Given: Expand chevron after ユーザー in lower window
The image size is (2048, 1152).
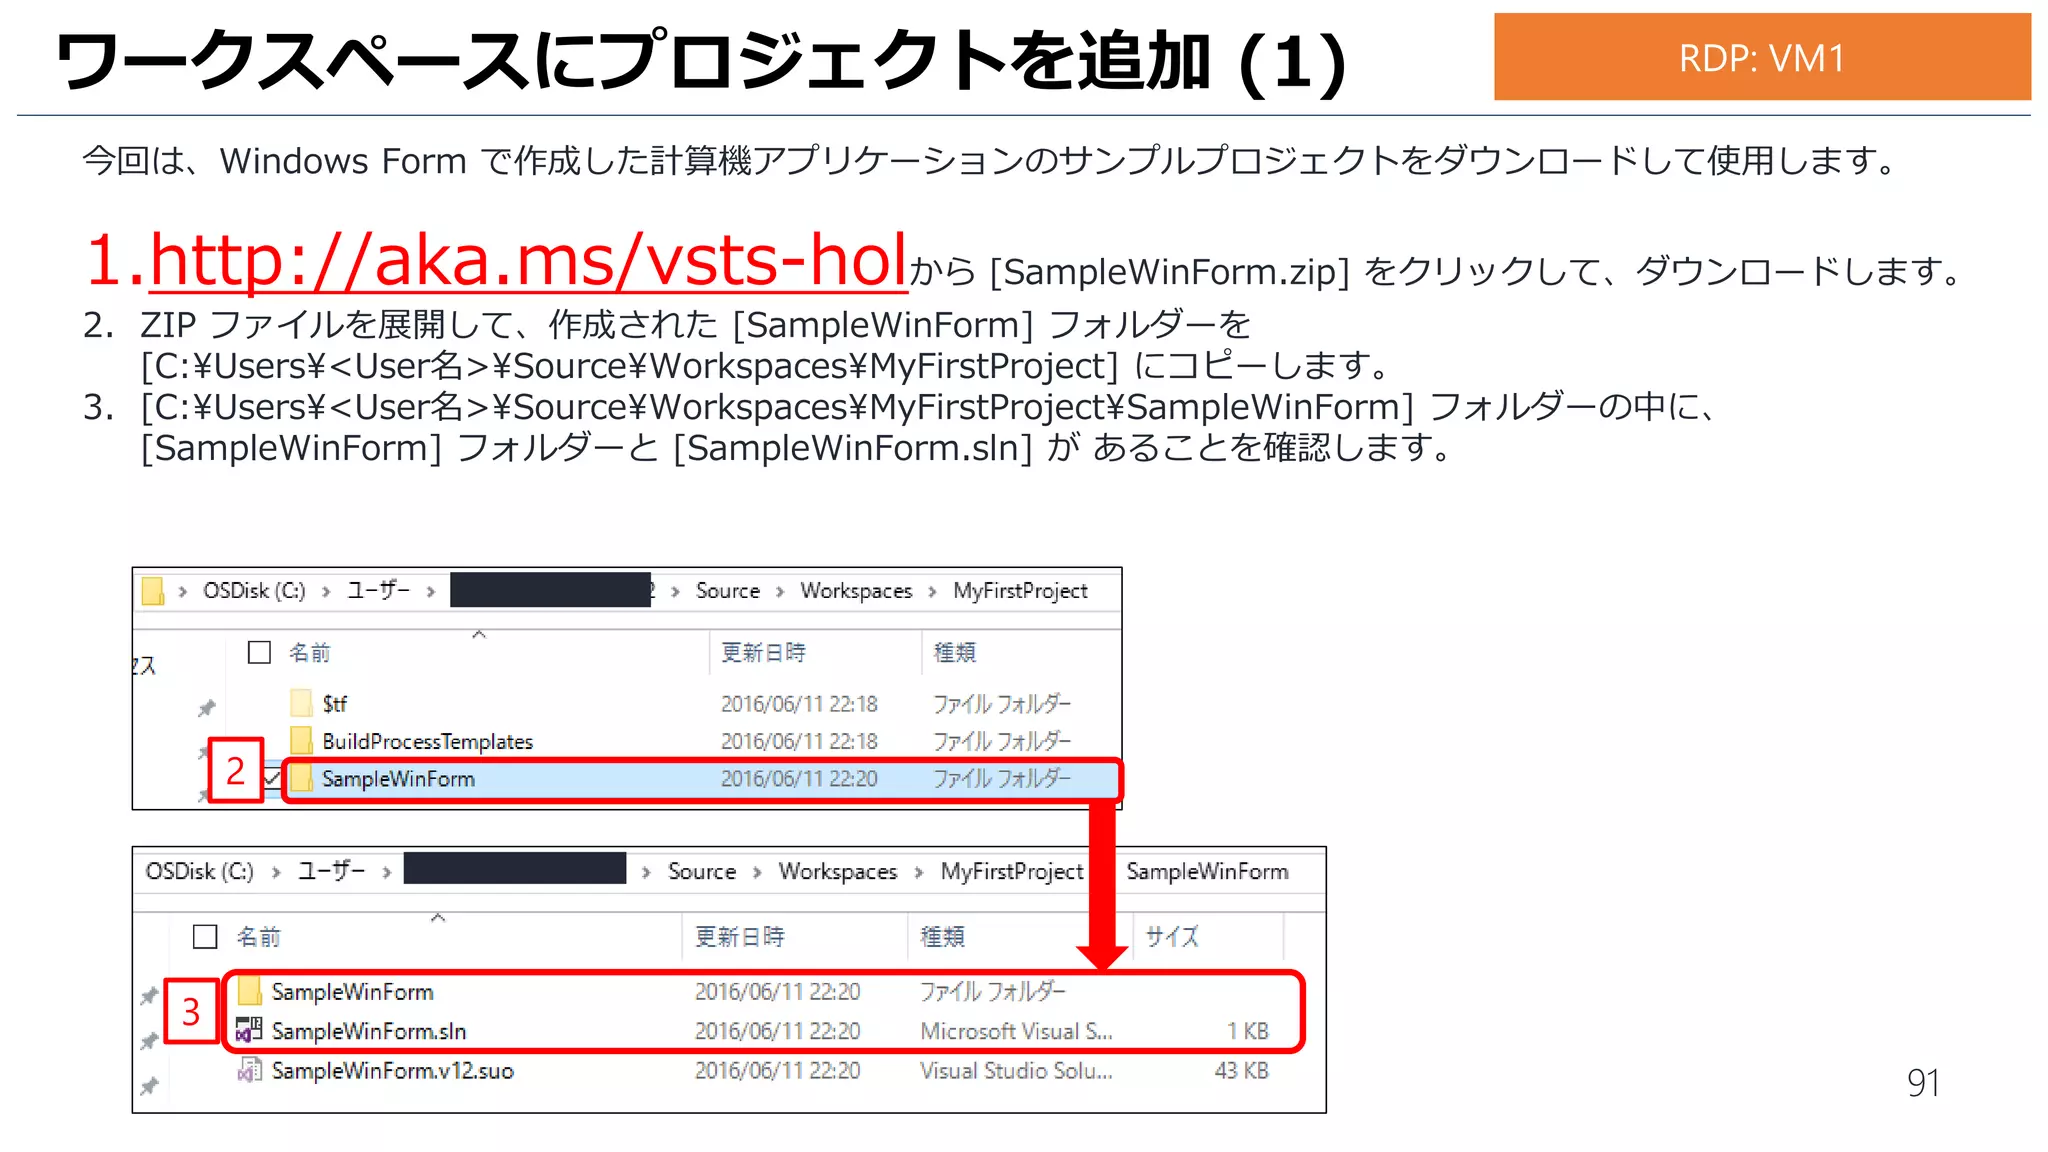Looking at the screenshot, I should coord(386,872).
